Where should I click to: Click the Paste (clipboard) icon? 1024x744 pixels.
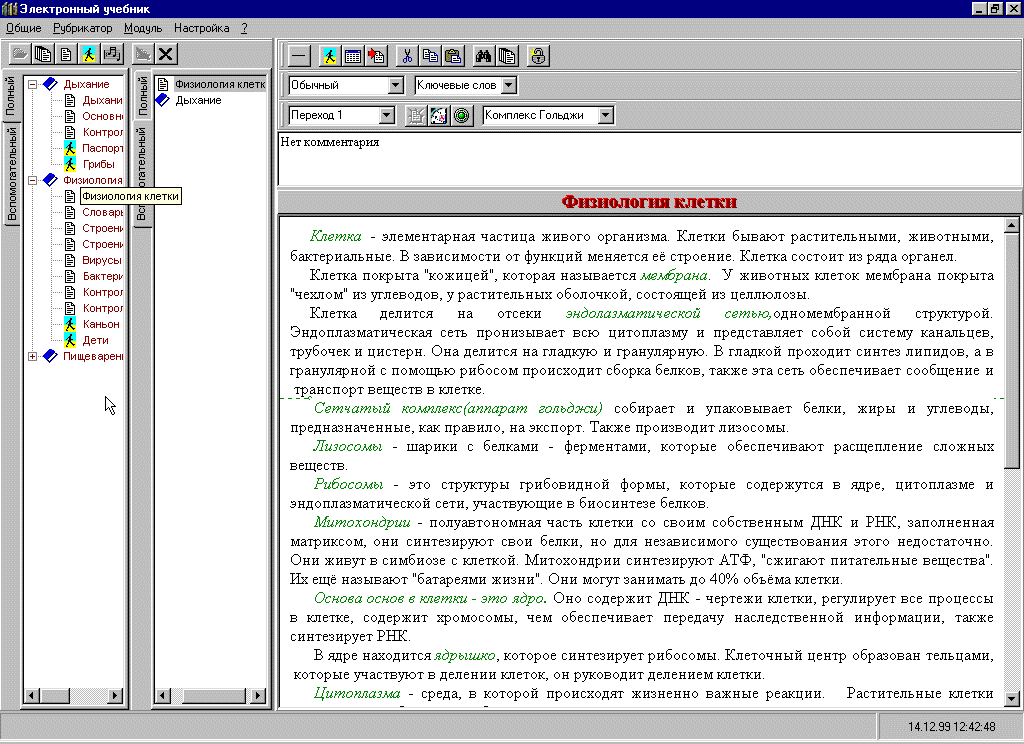453,55
